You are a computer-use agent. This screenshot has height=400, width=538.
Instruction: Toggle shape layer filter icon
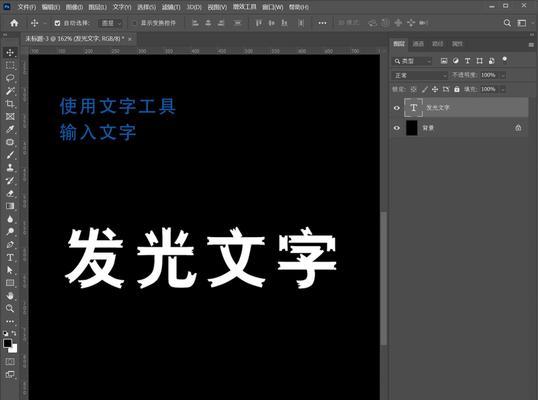tap(479, 61)
